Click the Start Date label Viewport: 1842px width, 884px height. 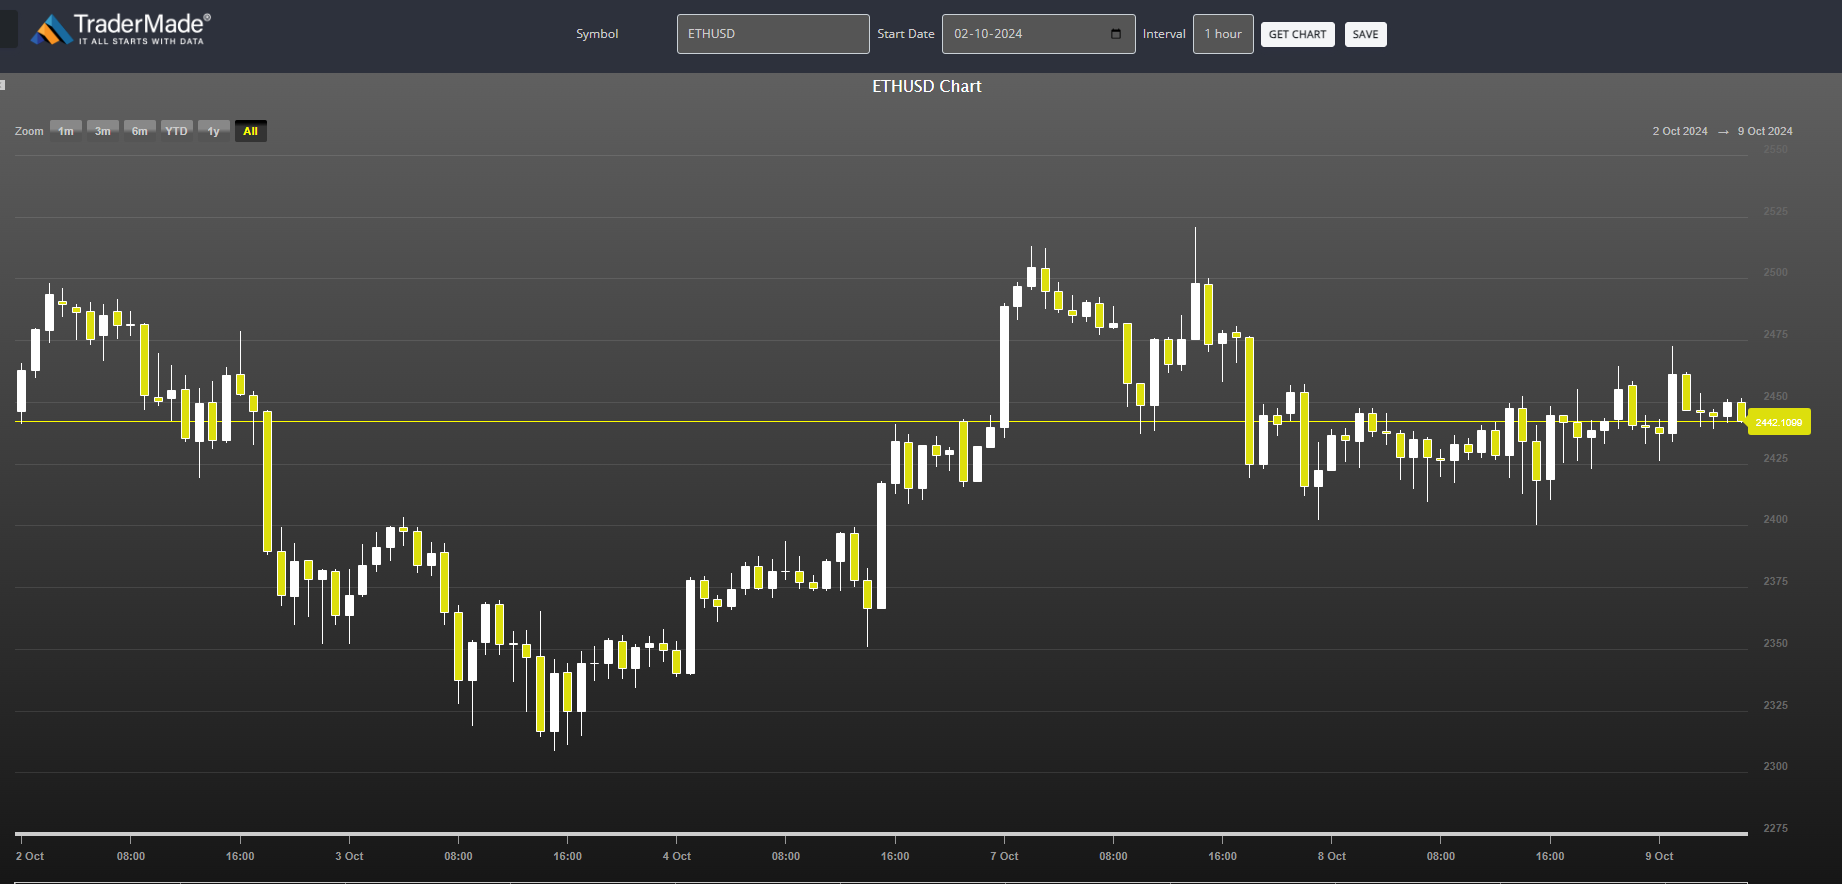pos(906,34)
